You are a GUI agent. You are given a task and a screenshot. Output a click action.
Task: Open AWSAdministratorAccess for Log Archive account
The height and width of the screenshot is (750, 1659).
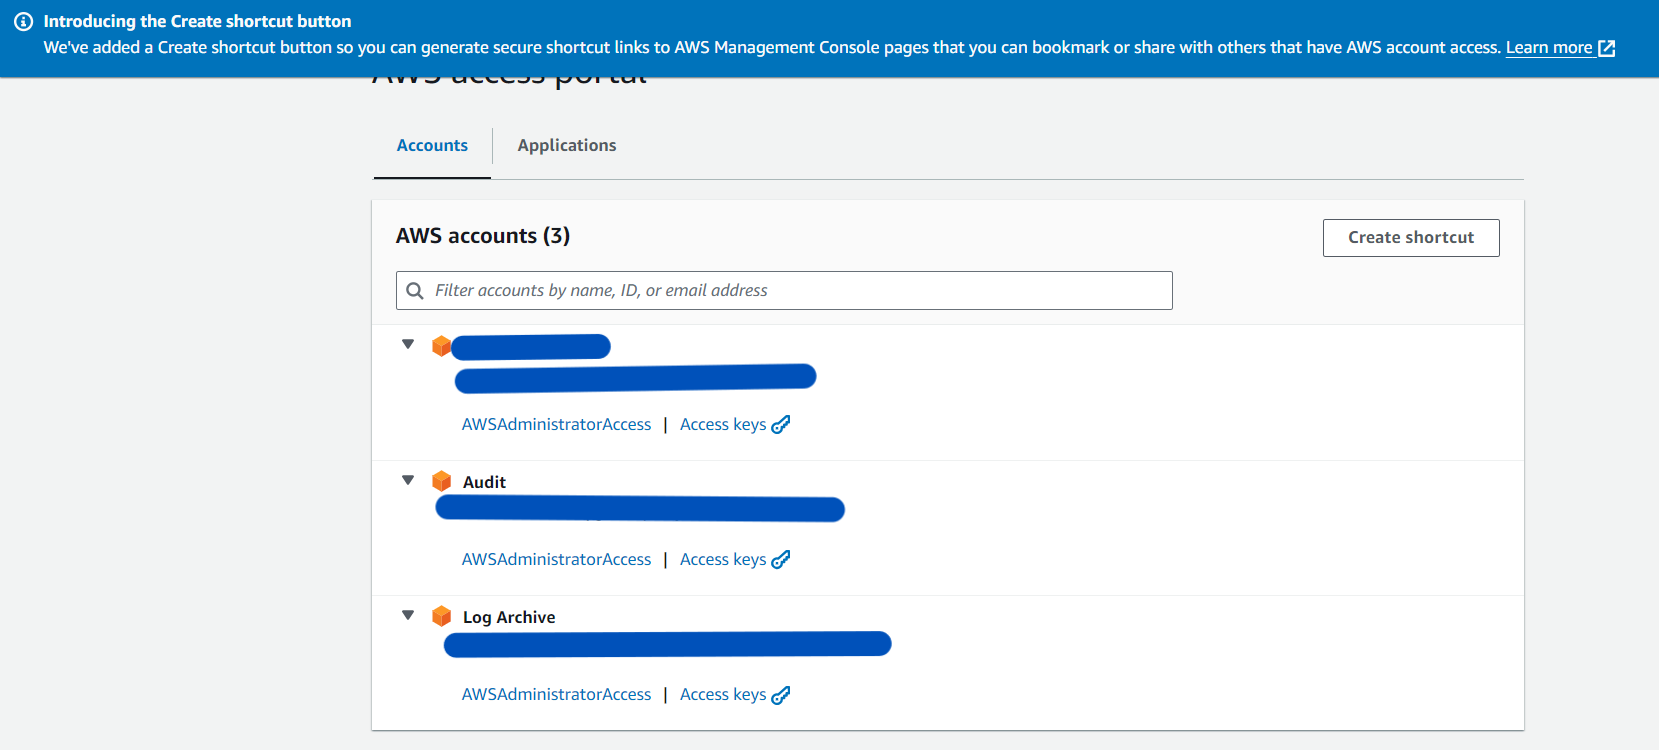click(556, 695)
